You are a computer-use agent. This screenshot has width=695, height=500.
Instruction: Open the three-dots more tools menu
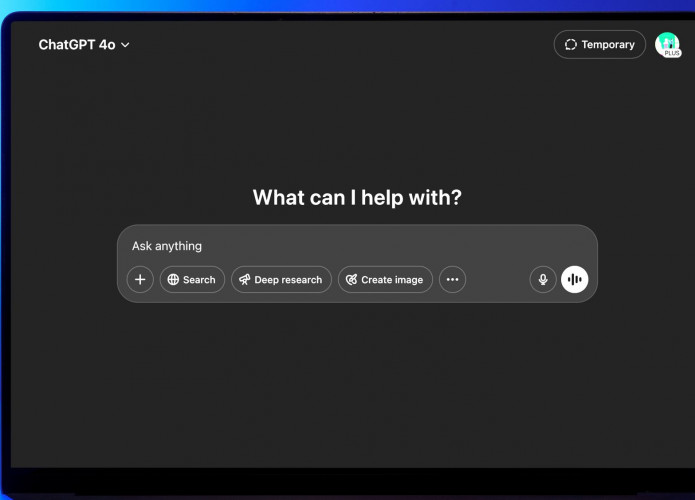click(452, 279)
